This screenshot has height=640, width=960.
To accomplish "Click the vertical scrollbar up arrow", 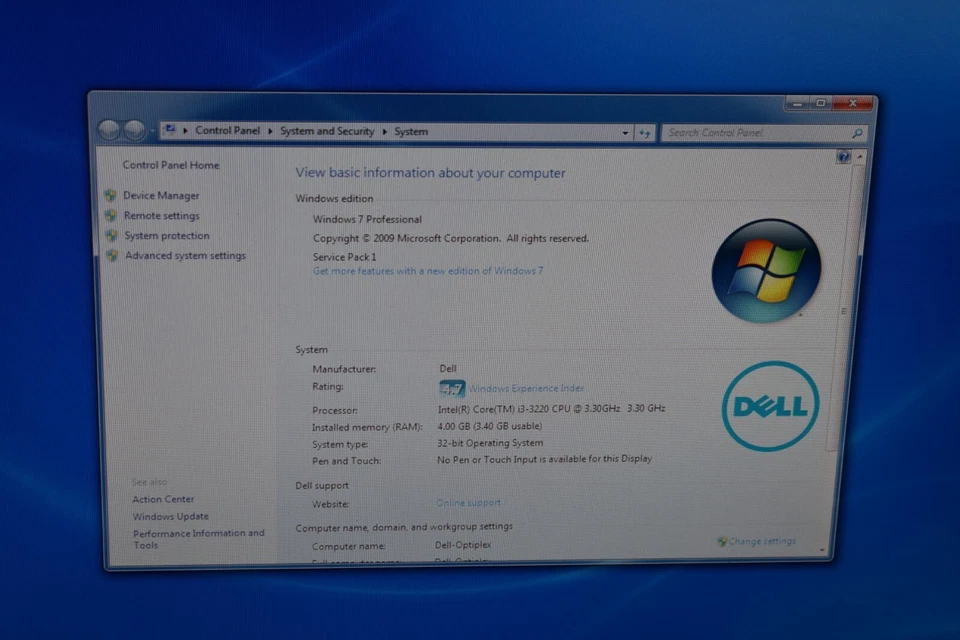I will pos(860,157).
